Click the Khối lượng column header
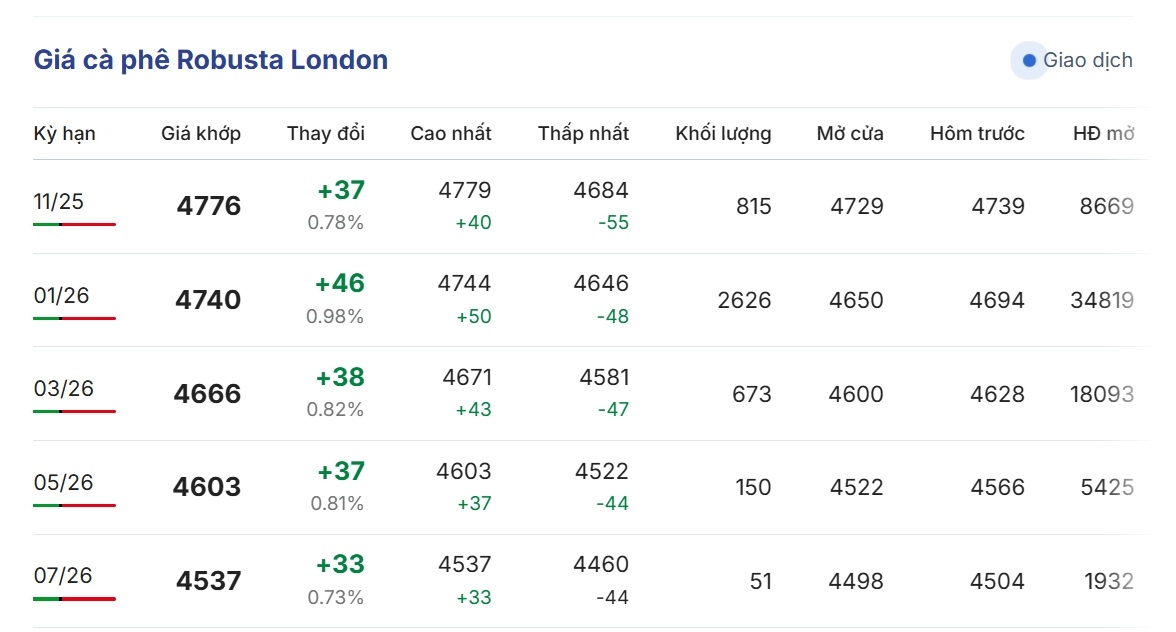The width and height of the screenshot is (1176, 632). point(723,134)
